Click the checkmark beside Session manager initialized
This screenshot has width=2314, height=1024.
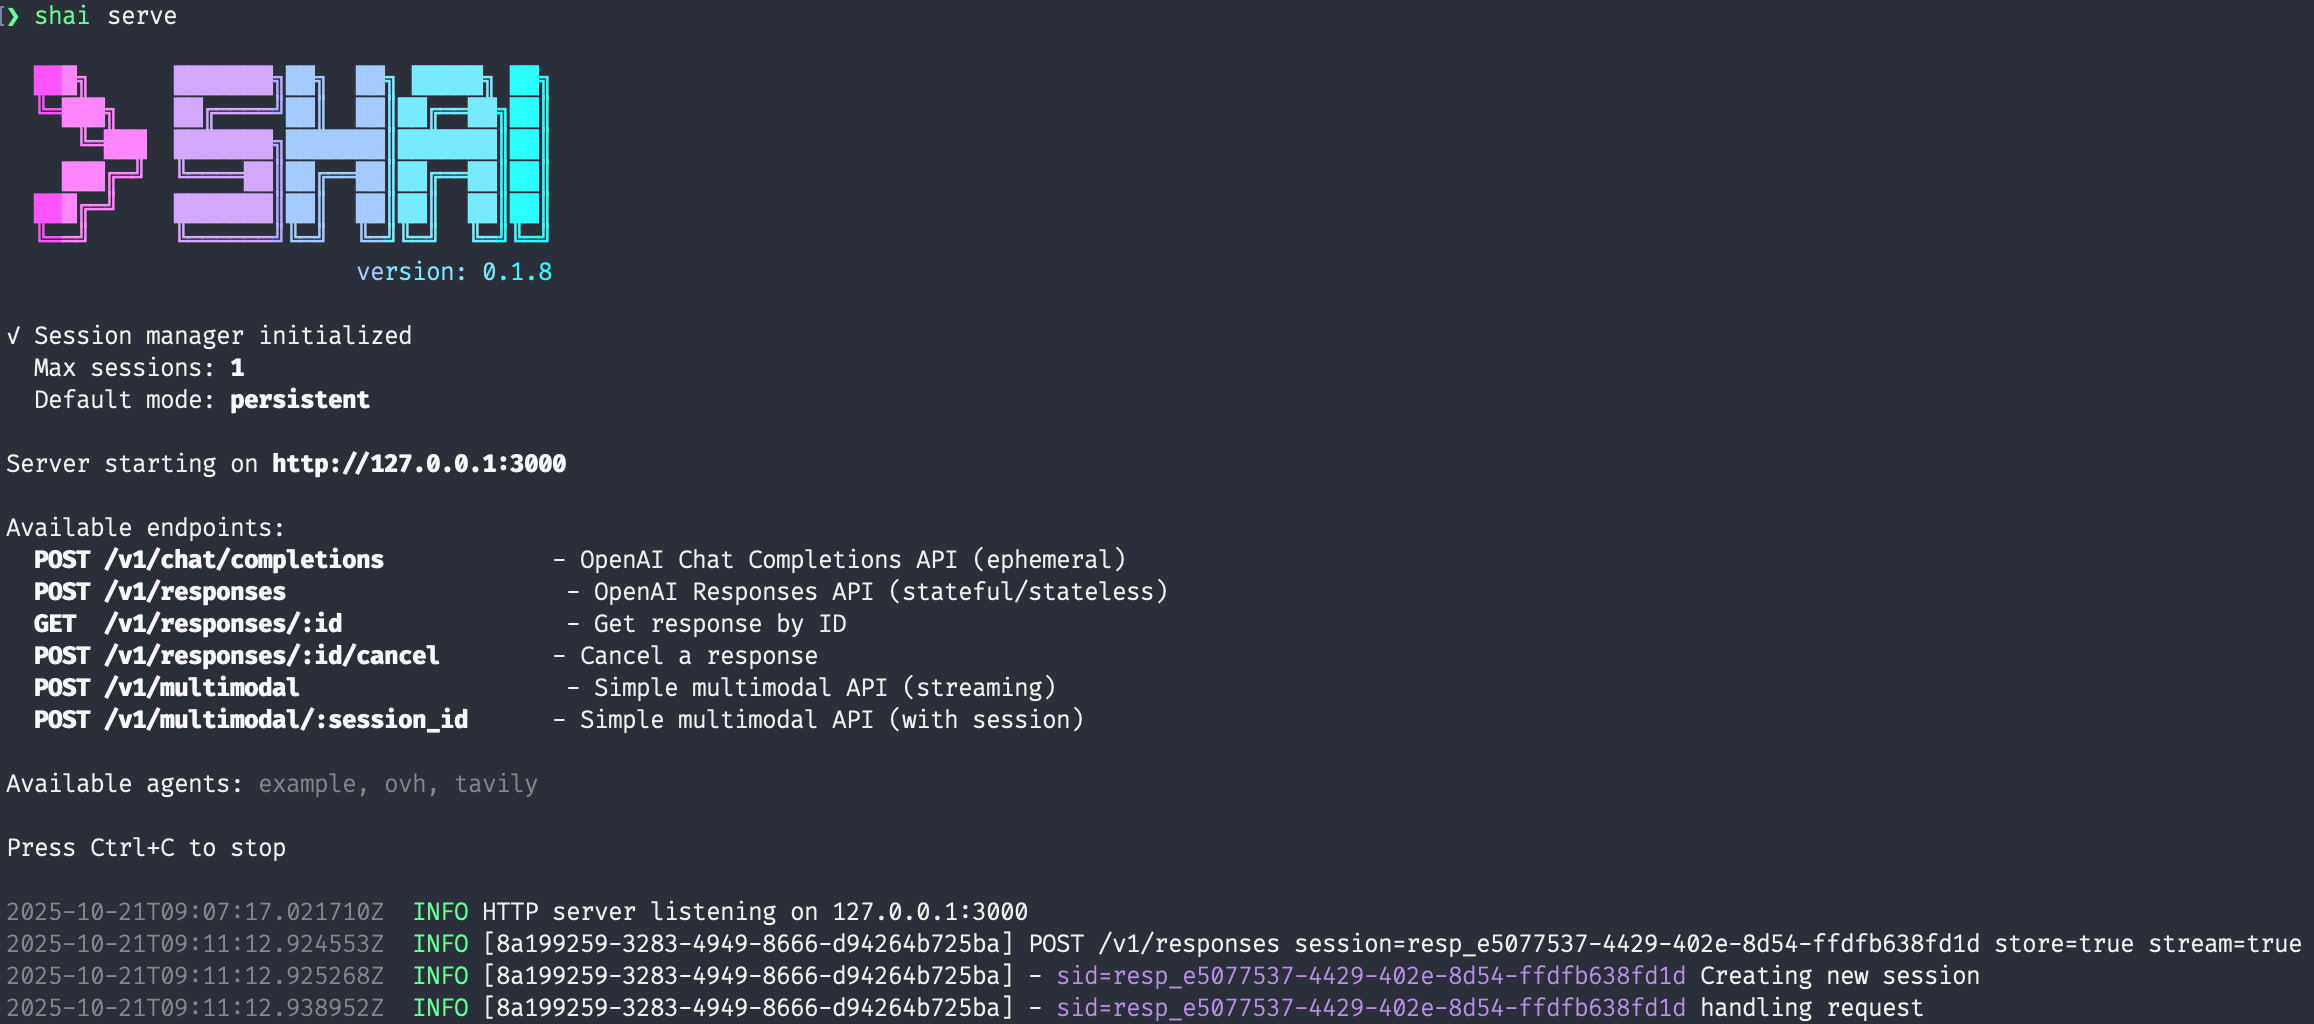coord(13,336)
